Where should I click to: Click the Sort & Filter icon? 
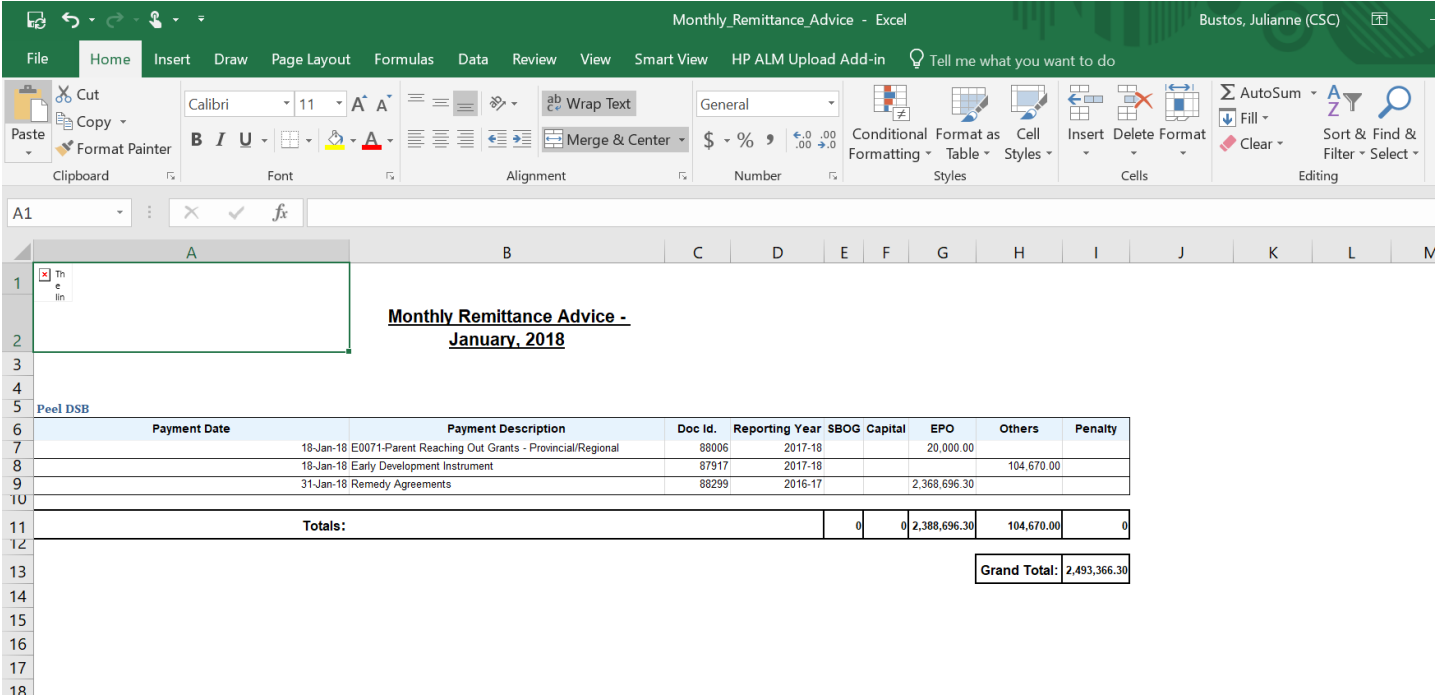point(1344,102)
